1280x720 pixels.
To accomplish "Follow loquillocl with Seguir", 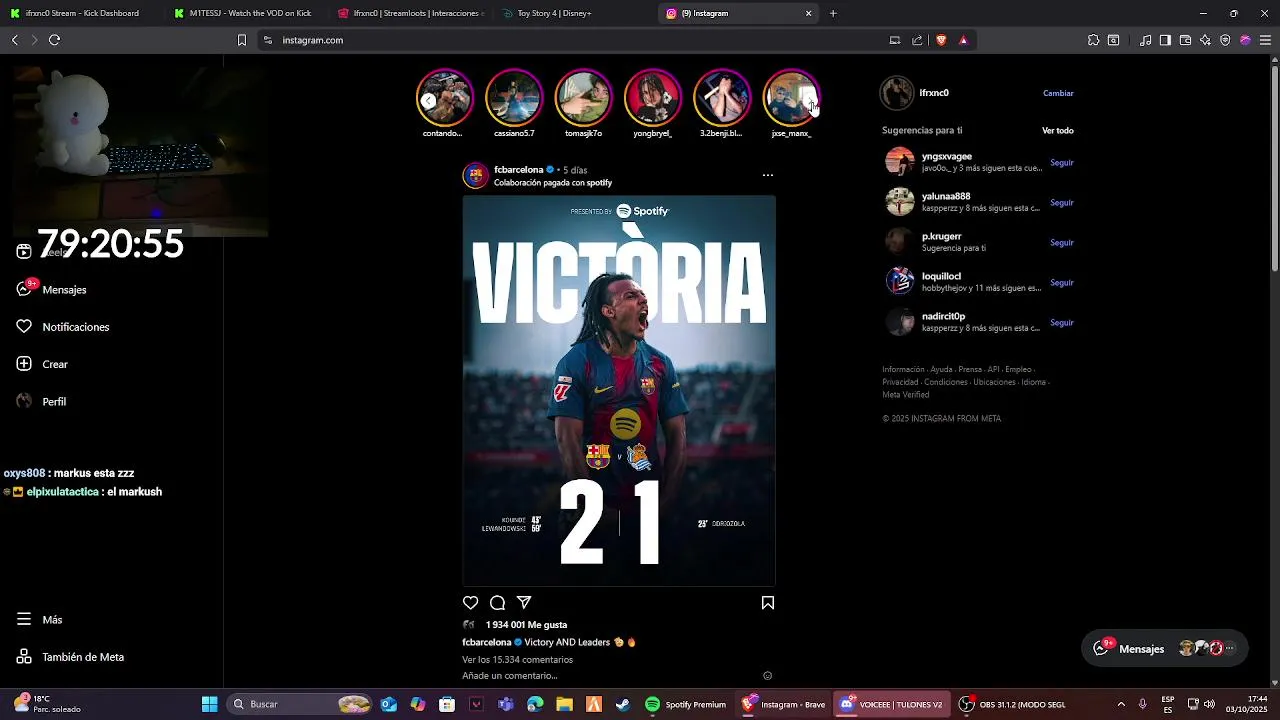I will (1061, 282).
